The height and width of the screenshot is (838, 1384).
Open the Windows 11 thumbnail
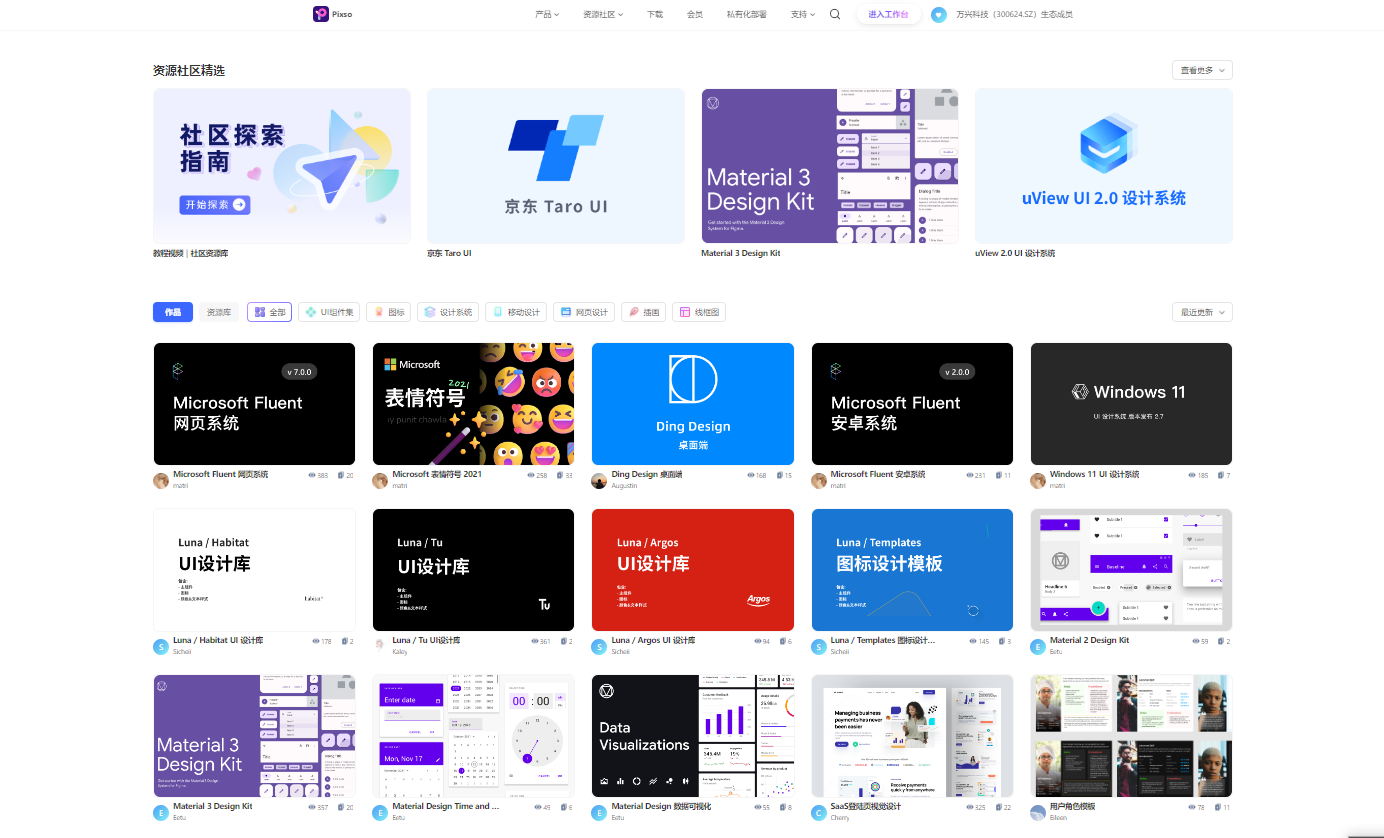(x=1131, y=404)
